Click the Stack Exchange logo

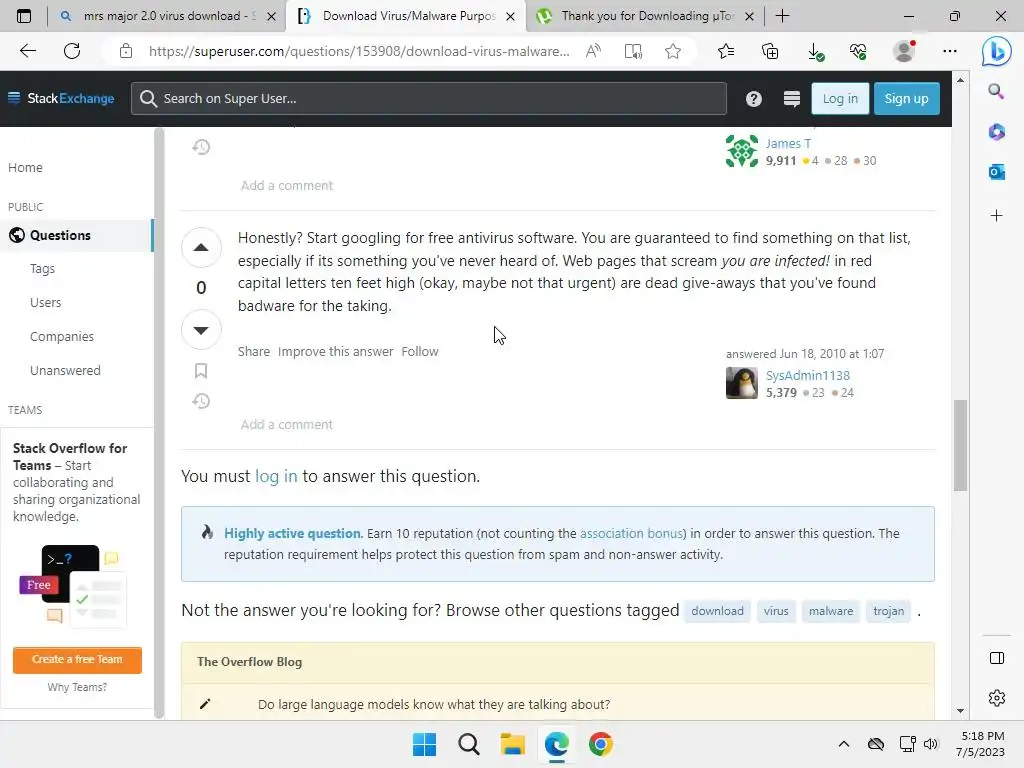[61, 99]
